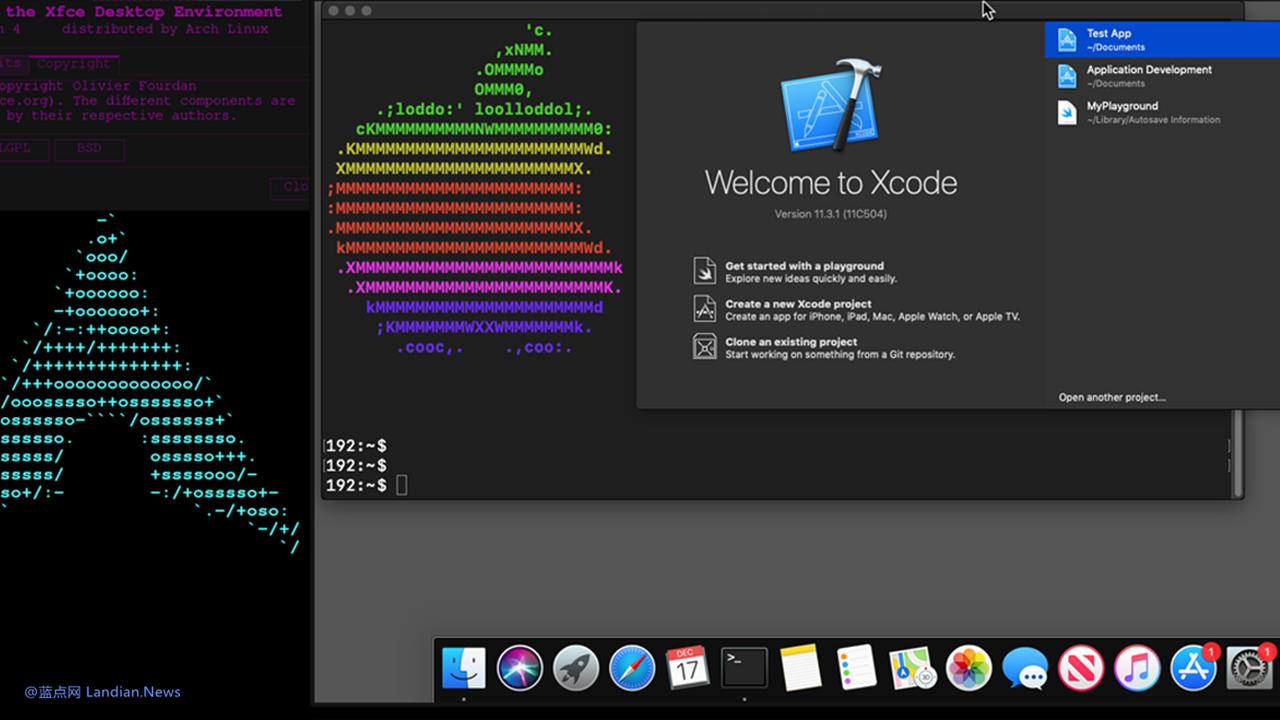Open Launchpad rocket icon in Dock
Image resolution: width=1280 pixels, height=720 pixels.
click(x=576, y=669)
